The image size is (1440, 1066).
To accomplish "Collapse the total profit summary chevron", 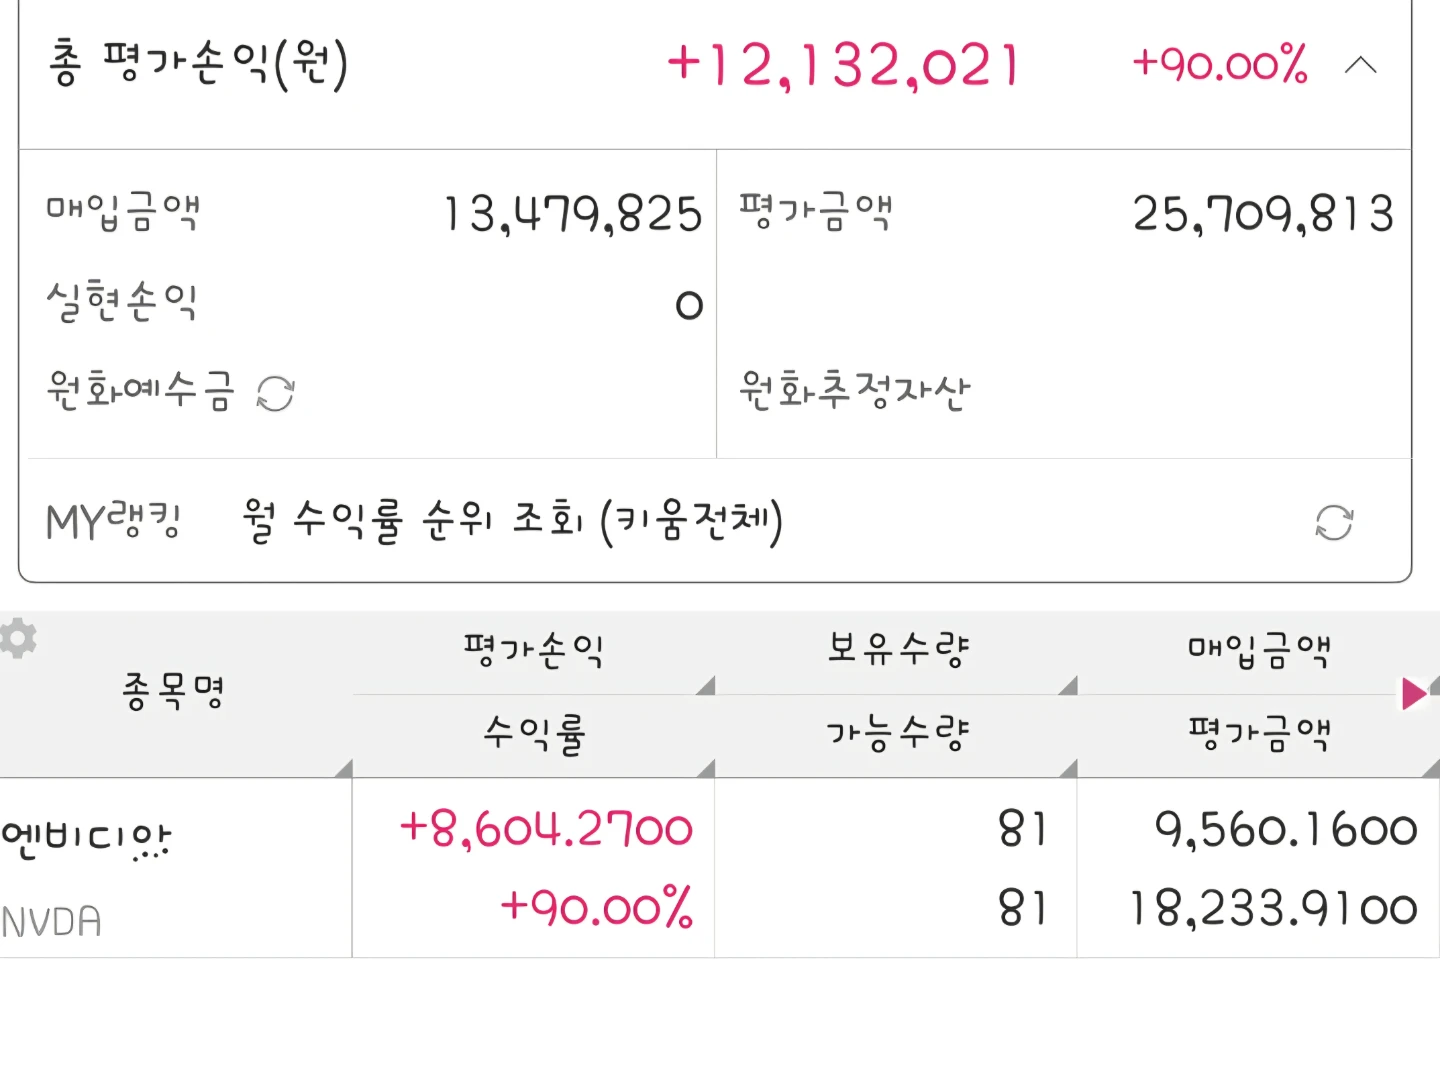I will point(1360,66).
